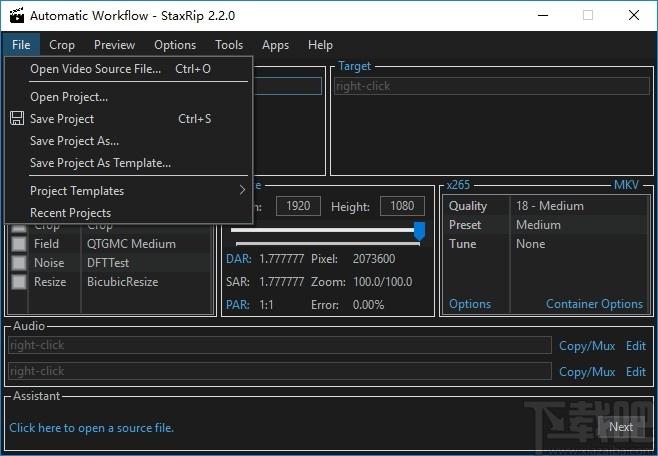Screen dimensions: 658x456
Task: Click the first audio track field
Action: [x=280, y=345]
